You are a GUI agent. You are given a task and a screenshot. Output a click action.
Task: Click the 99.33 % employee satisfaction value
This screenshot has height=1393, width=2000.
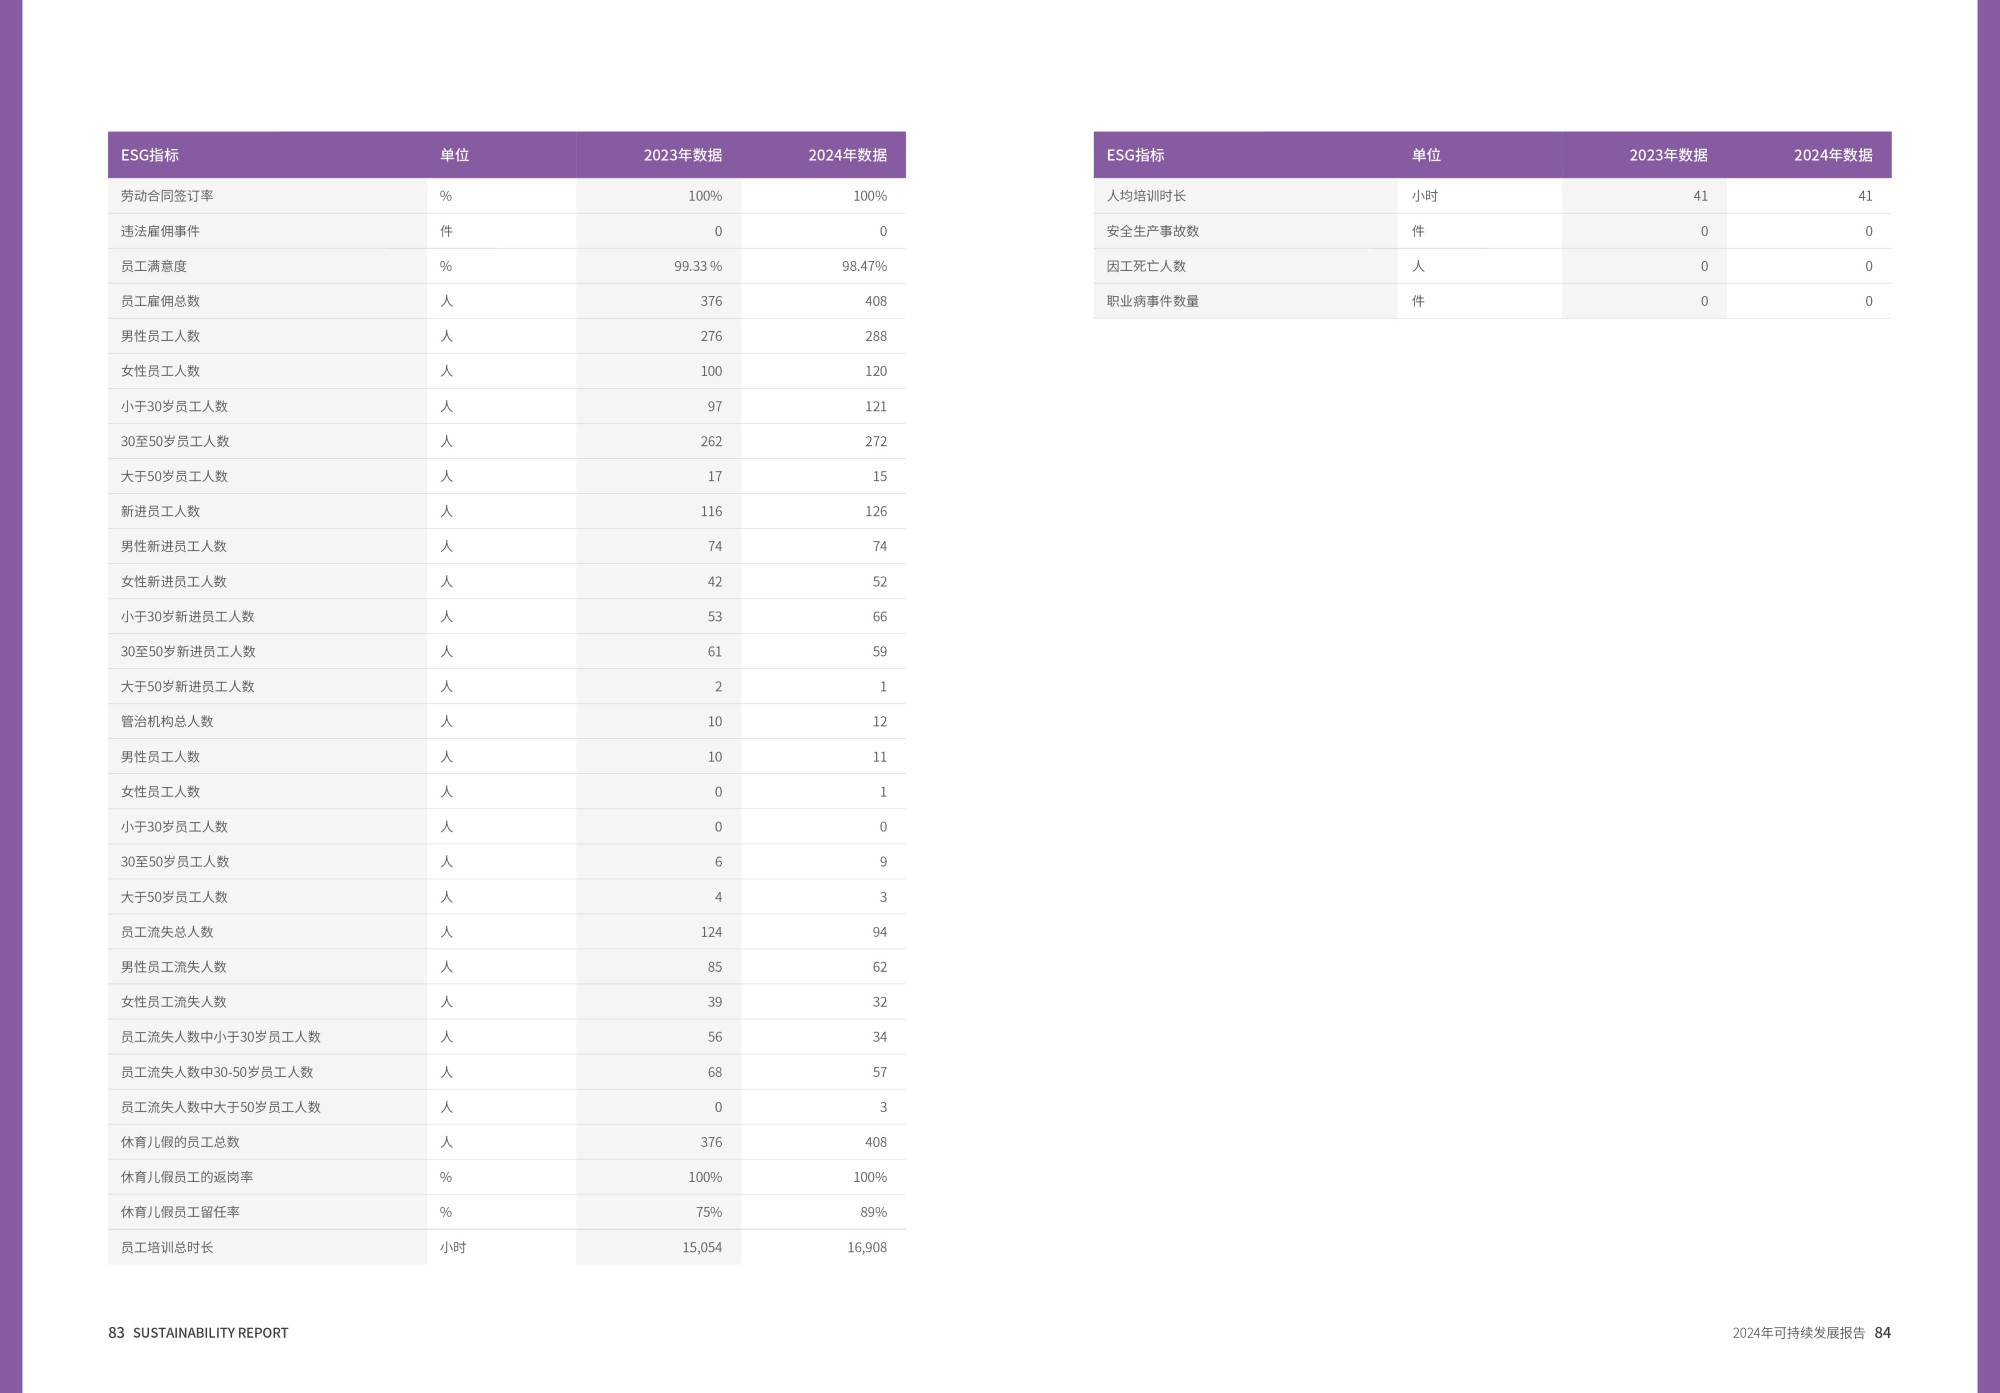pyautogui.click(x=698, y=266)
